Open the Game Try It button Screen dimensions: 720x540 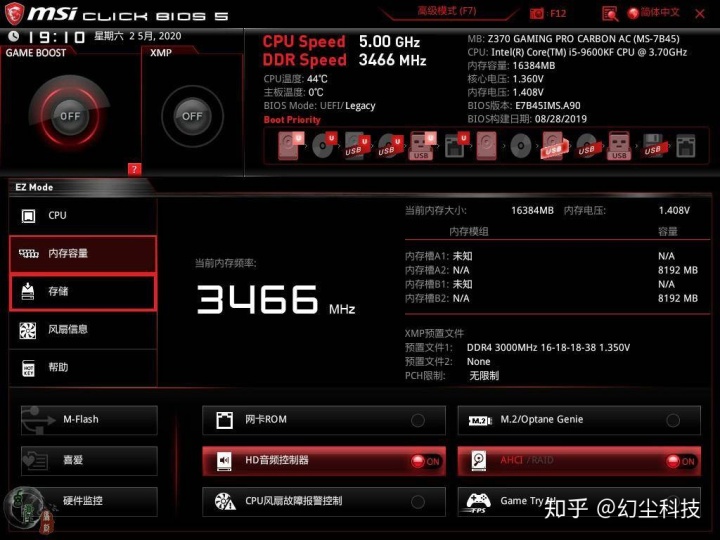coord(579,501)
